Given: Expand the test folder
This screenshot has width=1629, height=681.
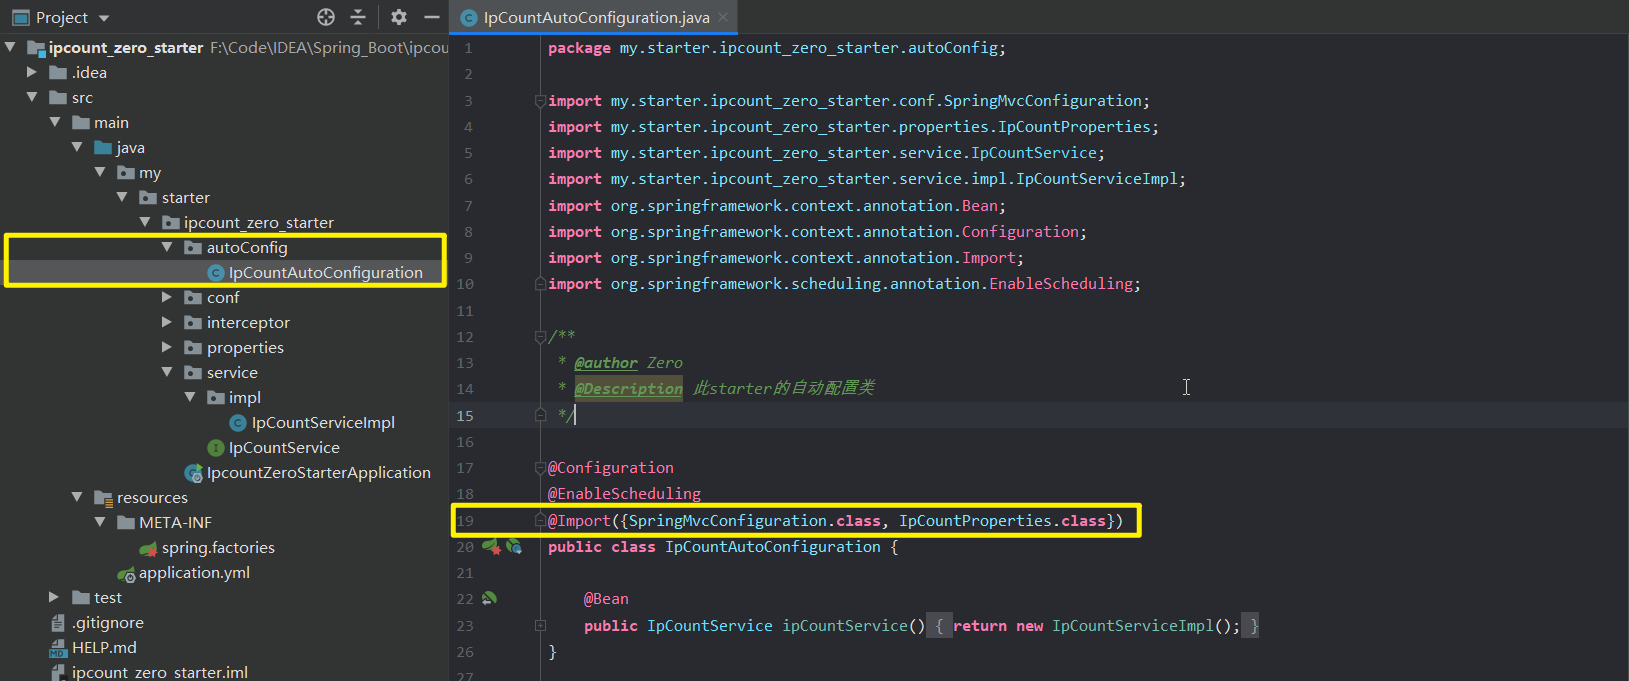Looking at the screenshot, I should pyautogui.click(x=54, y=597).
